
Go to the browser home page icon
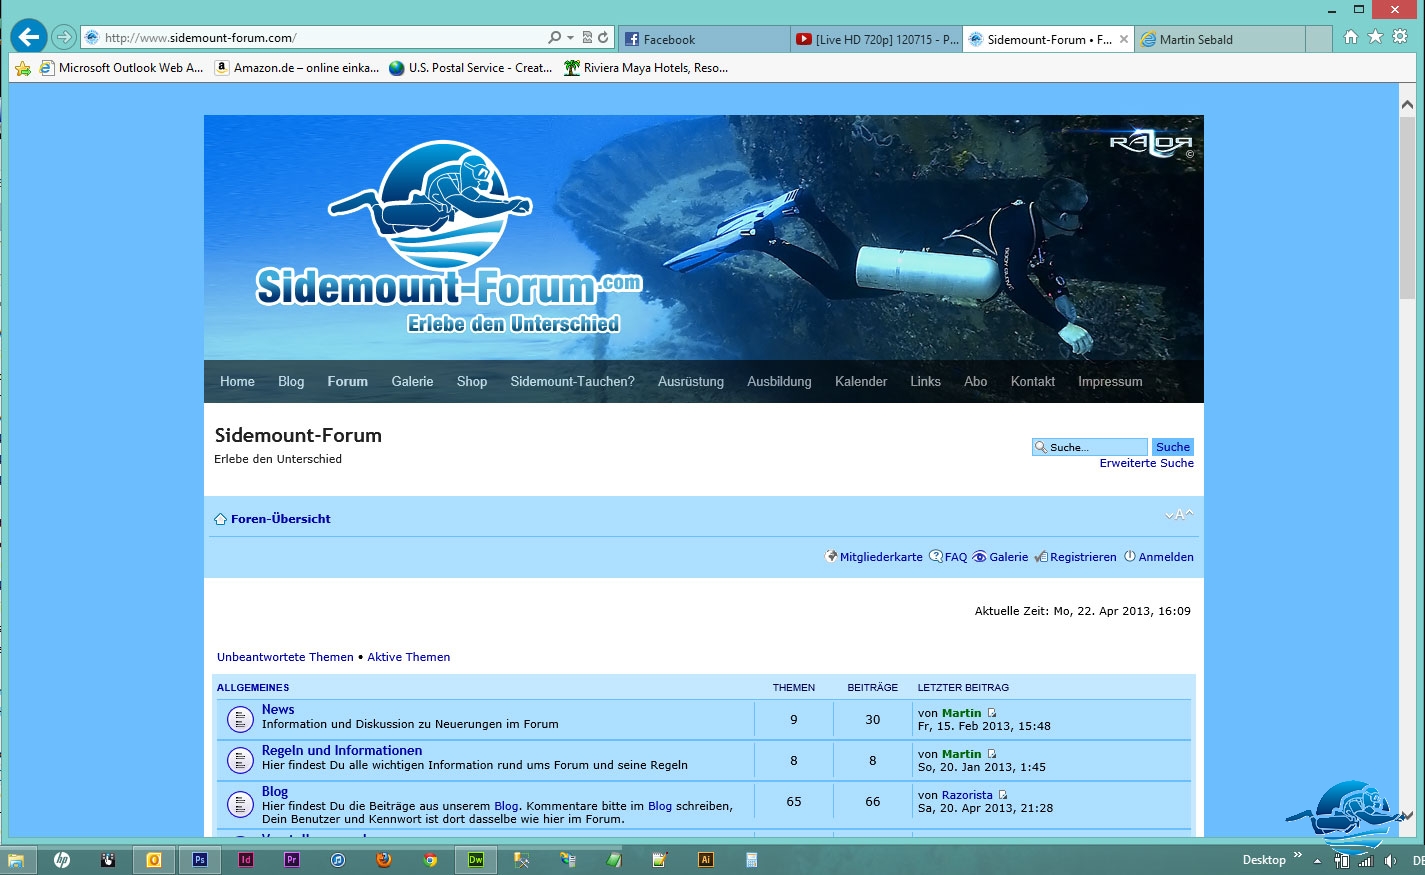tap(1351, 37)
